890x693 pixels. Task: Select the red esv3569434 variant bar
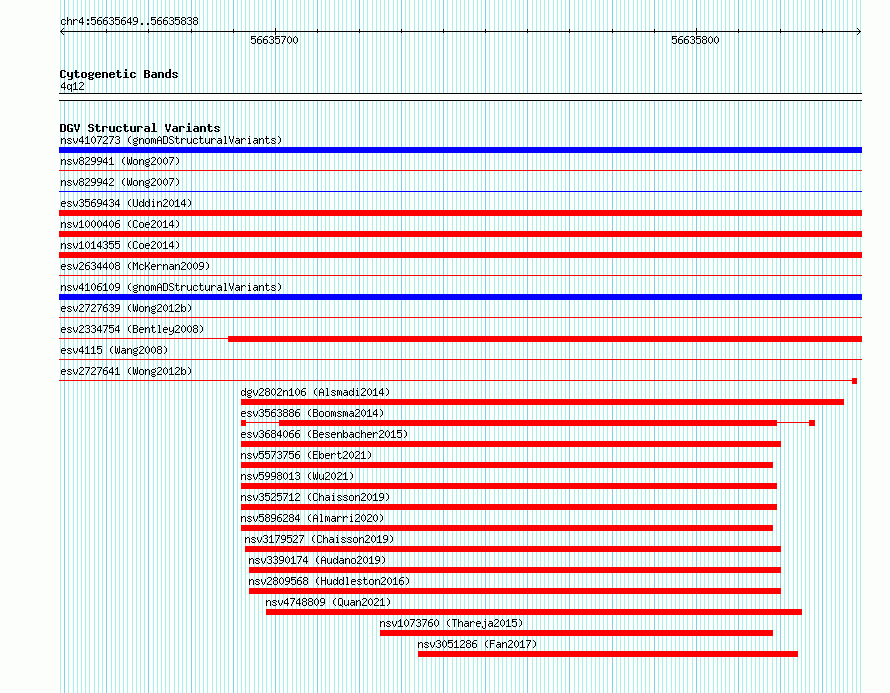(x=460, y=213)
